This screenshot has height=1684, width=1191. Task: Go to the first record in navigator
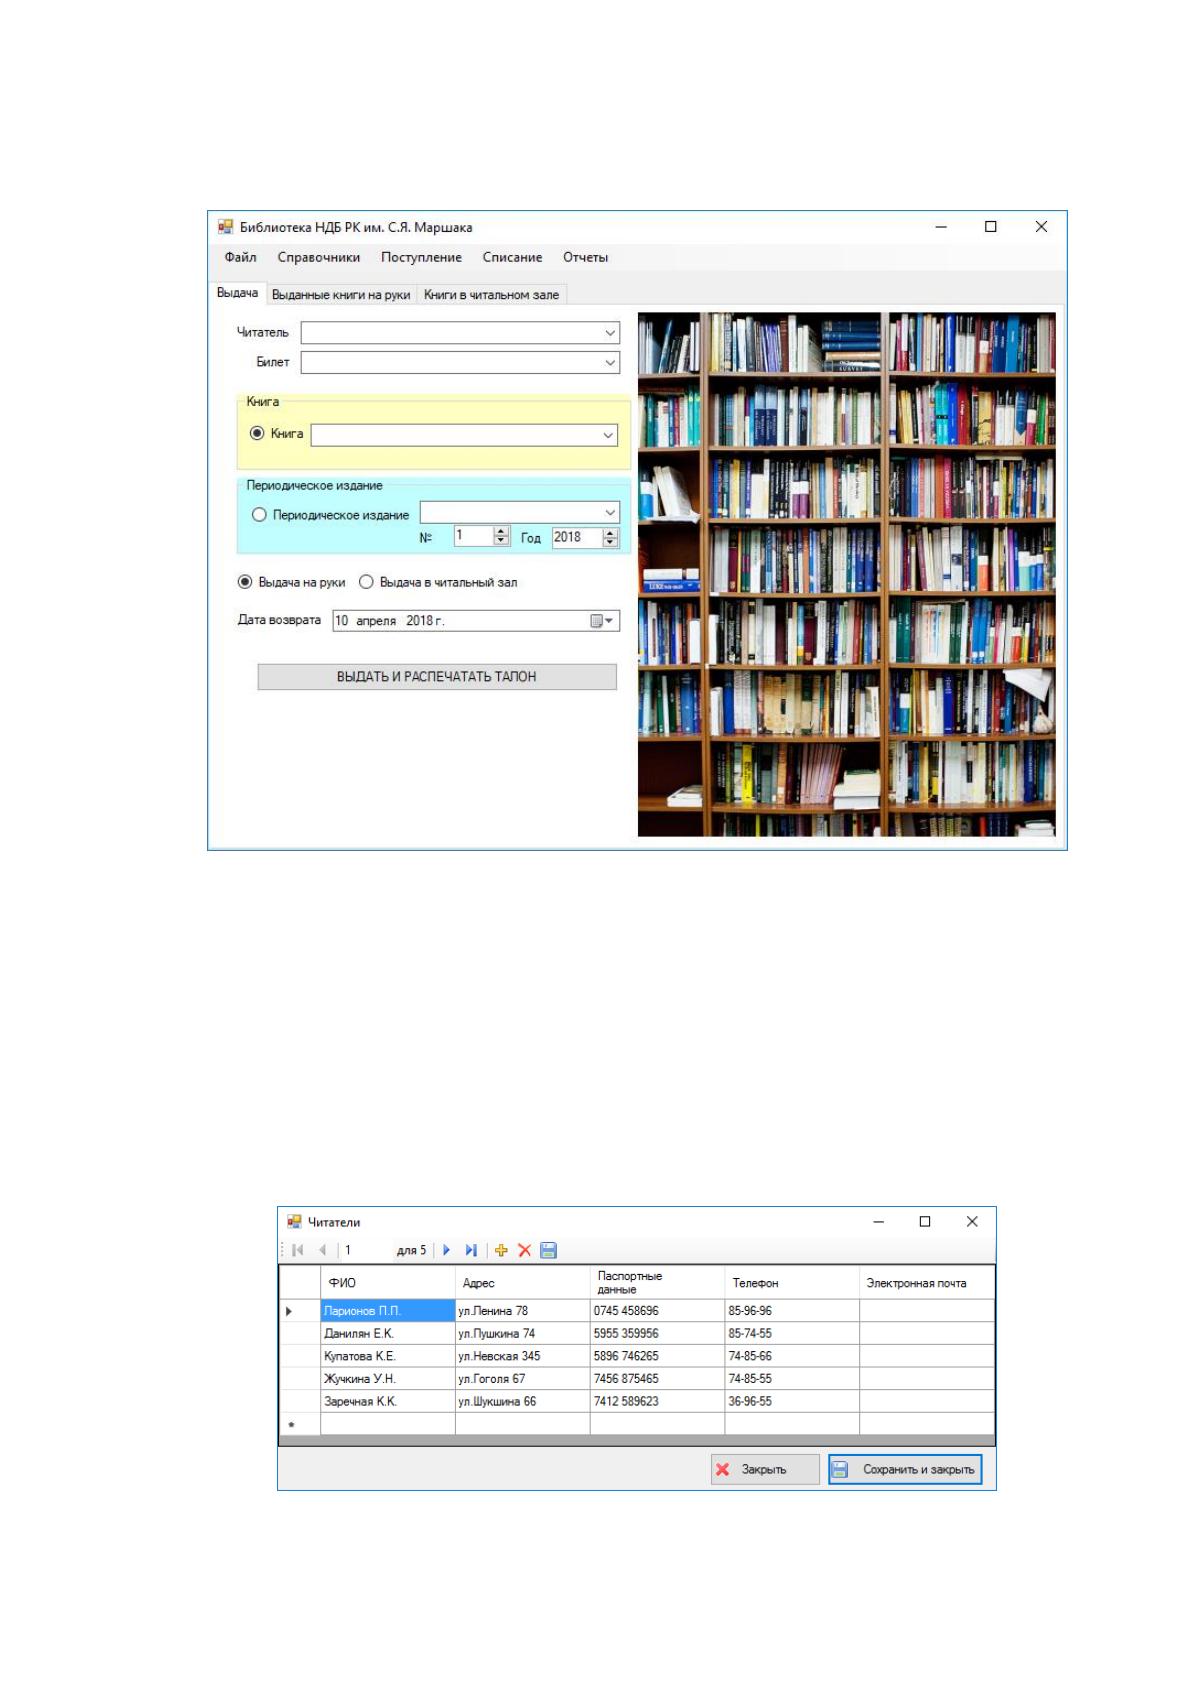pyautogui.click(x=298, y=1250)
